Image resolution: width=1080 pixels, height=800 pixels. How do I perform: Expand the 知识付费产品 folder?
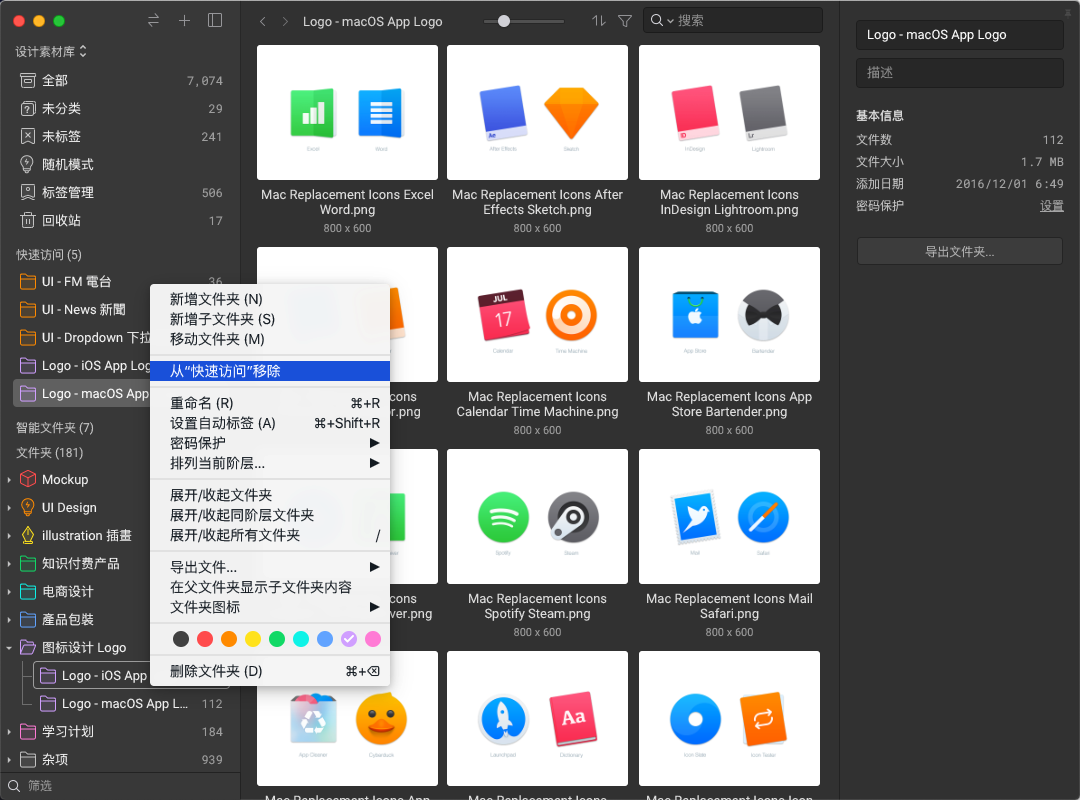click(x=9, y=564)
